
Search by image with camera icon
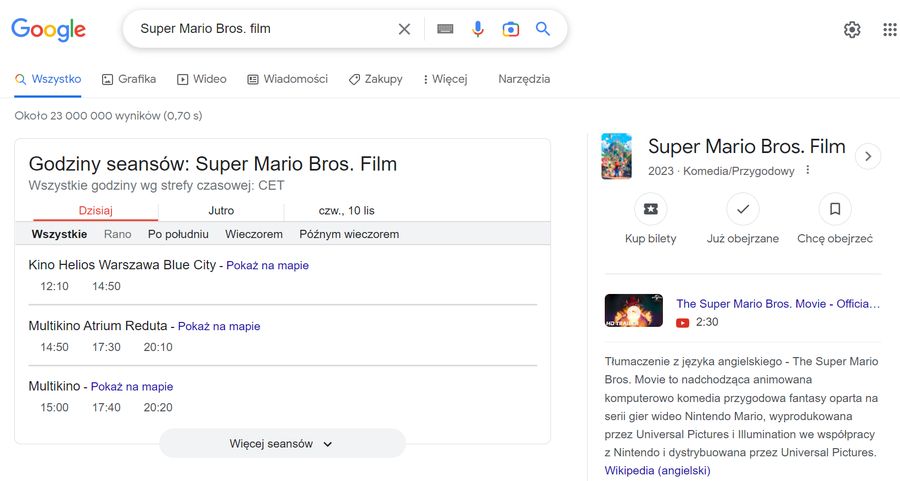click(x=510, y=29)
